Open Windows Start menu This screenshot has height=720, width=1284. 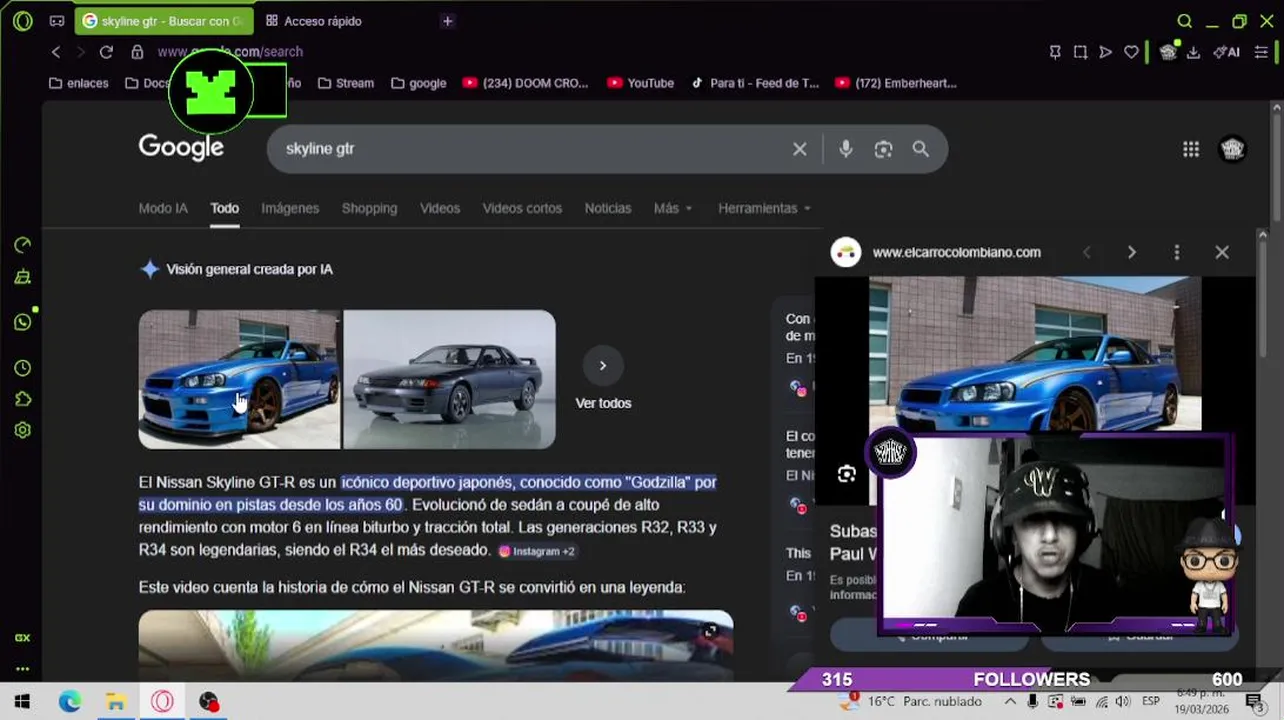[22, 702]
